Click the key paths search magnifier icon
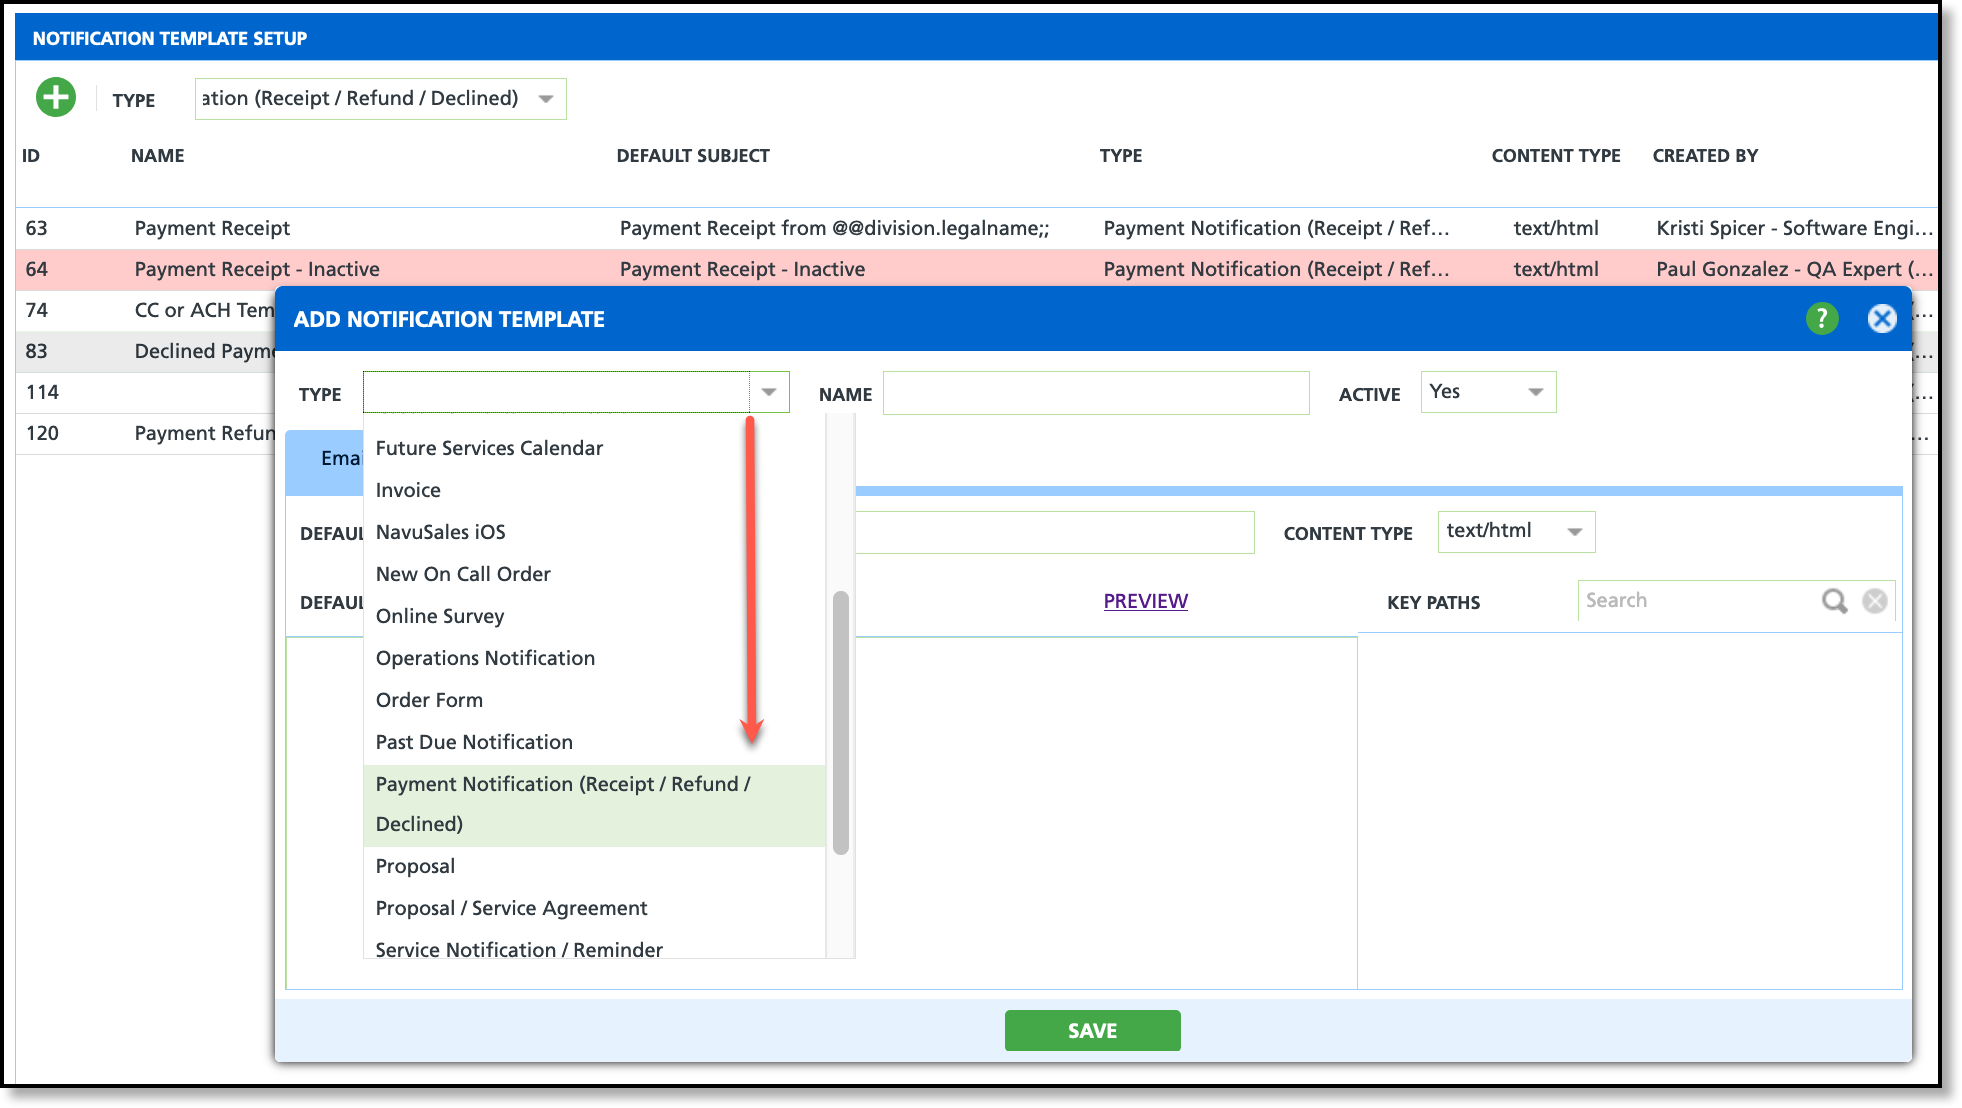 [1834, 601]
